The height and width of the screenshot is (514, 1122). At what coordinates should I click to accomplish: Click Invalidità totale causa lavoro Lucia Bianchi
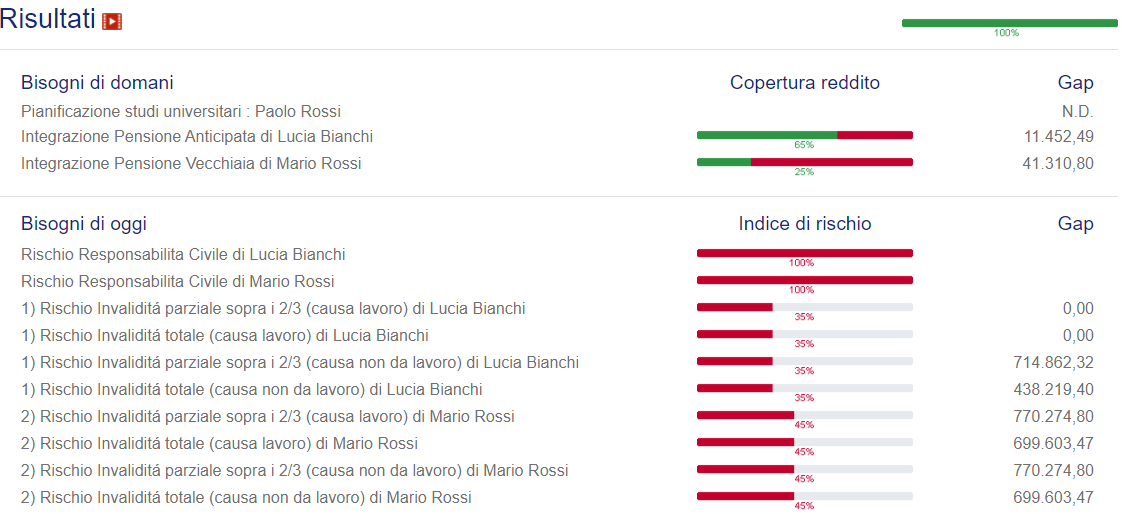click(225, 336)
